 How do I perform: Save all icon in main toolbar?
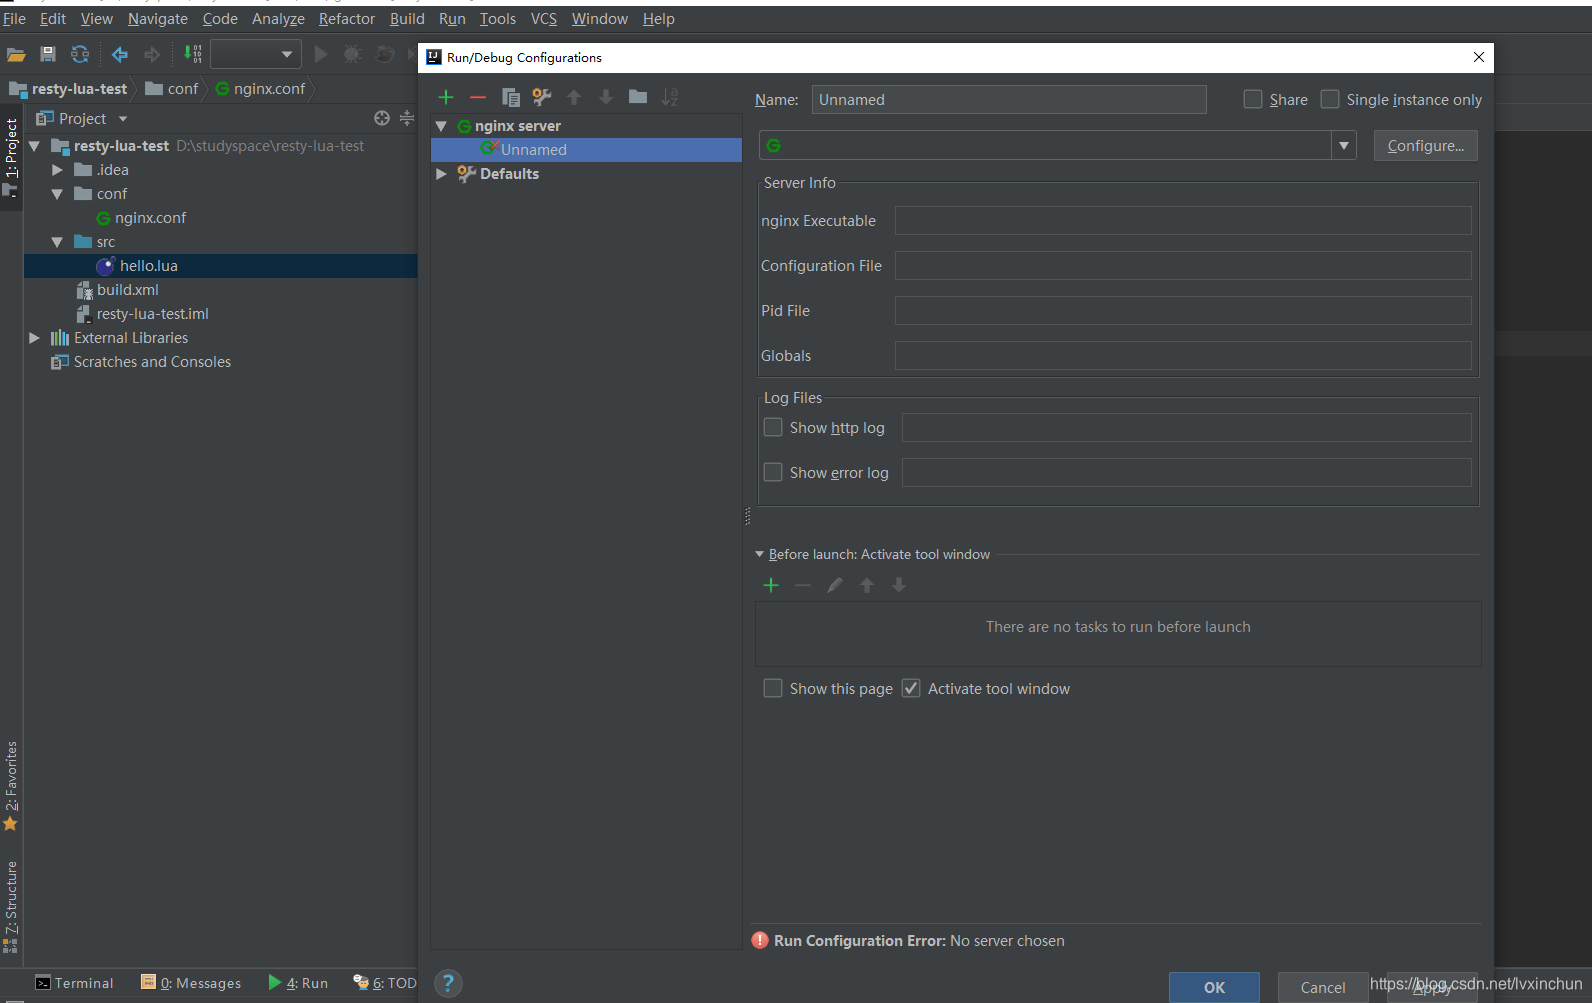pos(48,54)
